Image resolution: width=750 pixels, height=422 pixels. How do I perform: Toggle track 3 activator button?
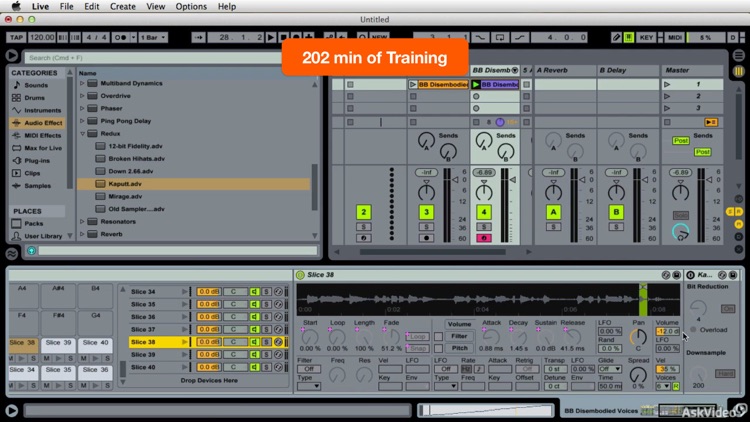coord(426,212)
